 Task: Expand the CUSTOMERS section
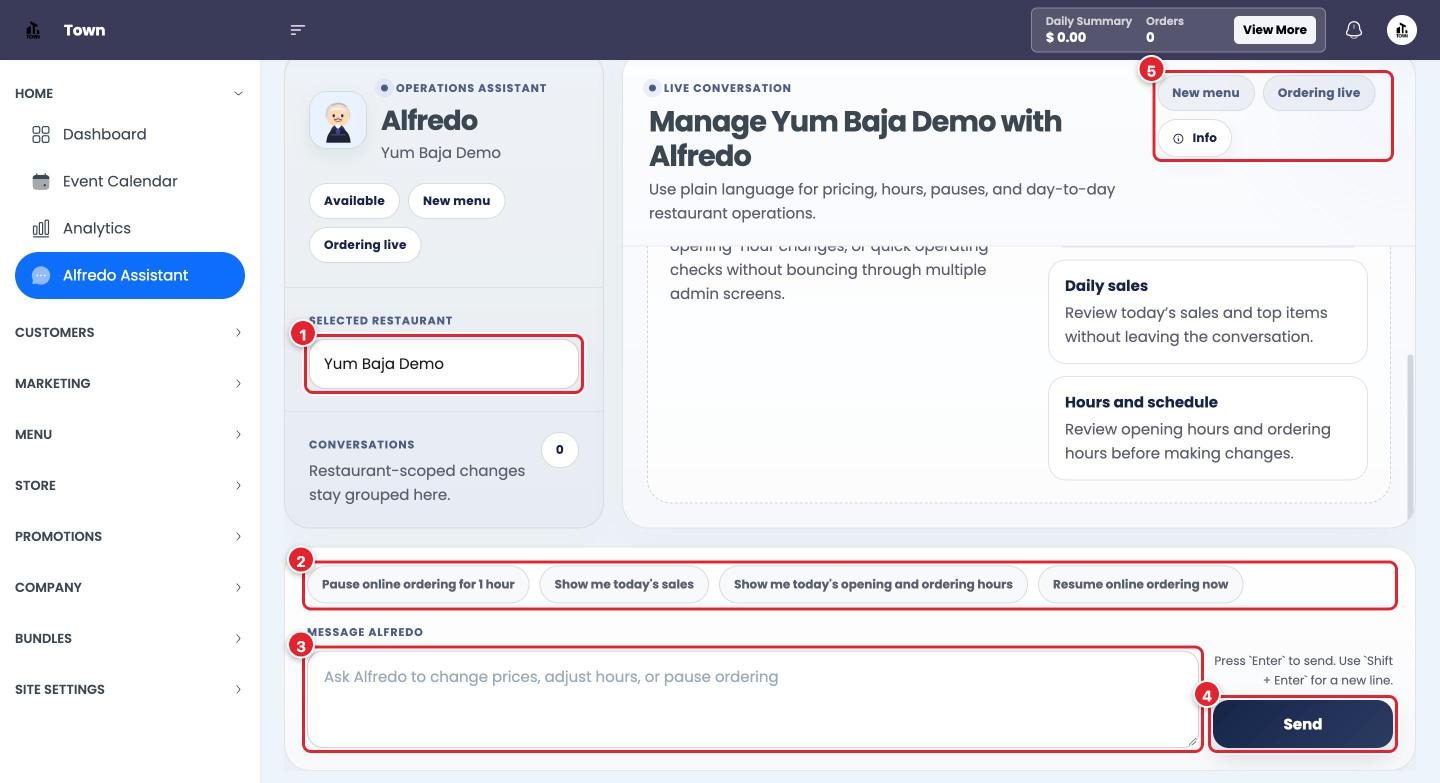coord(130,332)
